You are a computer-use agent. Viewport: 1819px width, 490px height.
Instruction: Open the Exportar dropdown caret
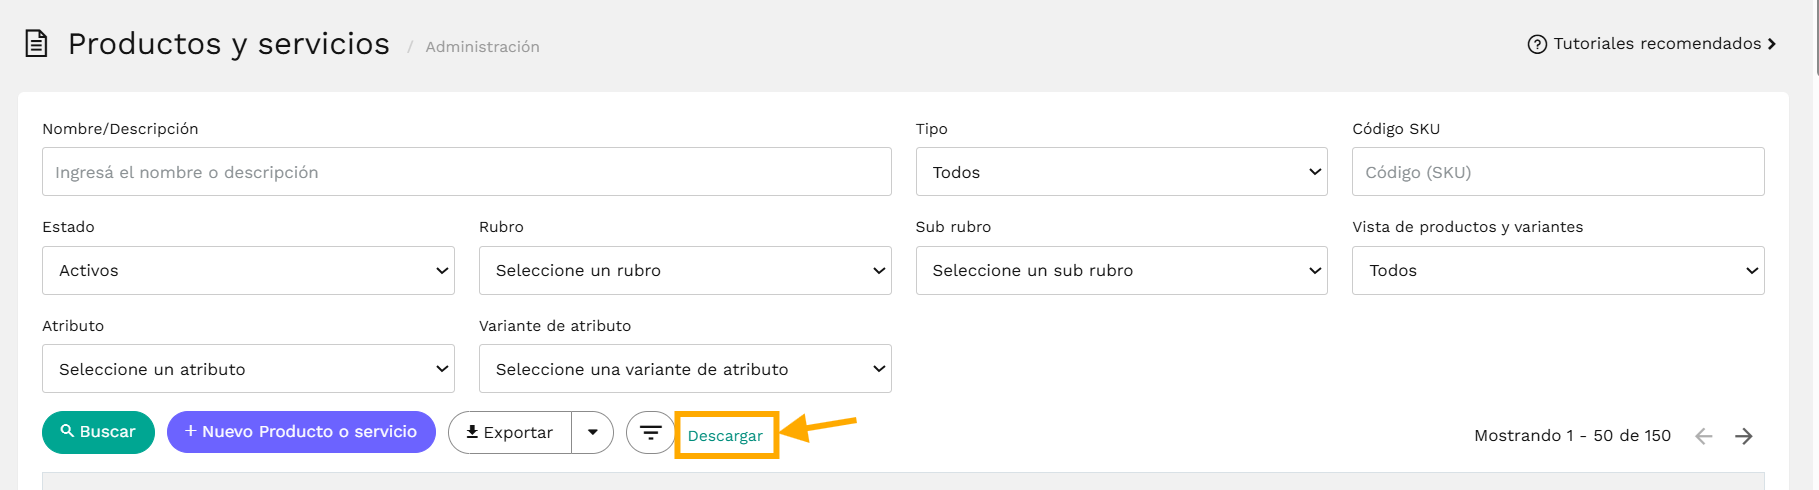point(593,433)
